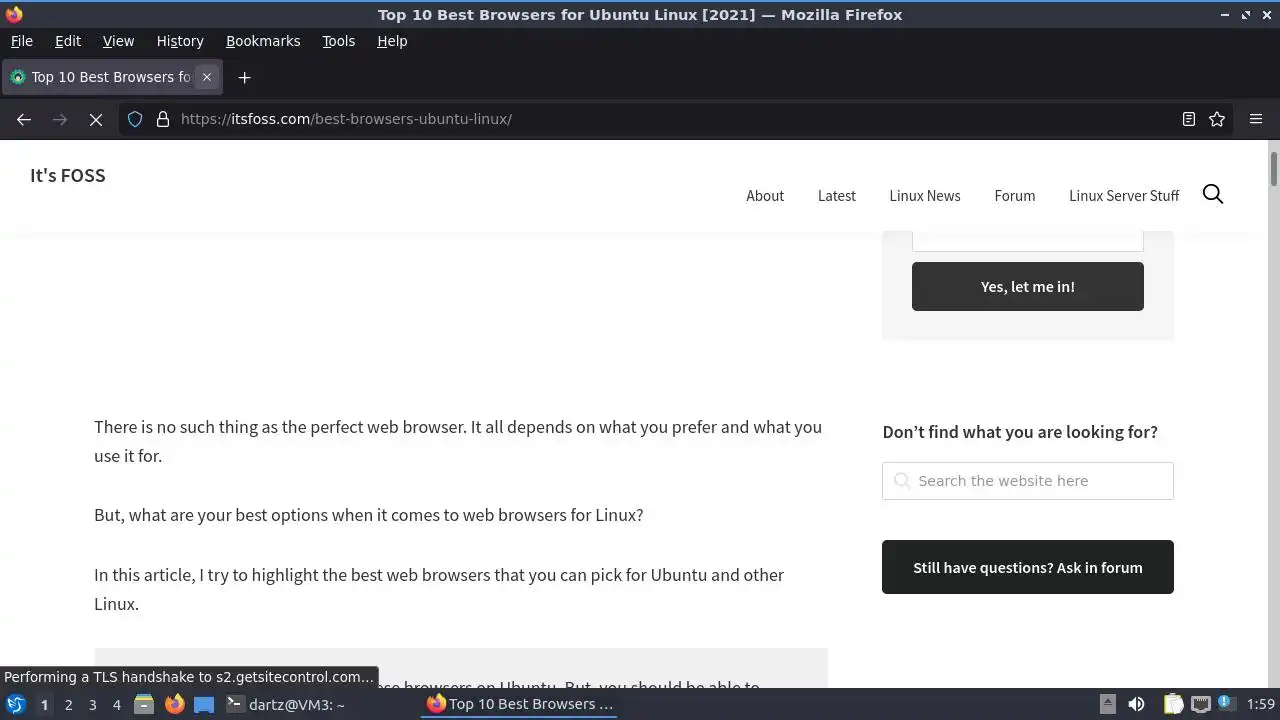Stop loading the page
The image size is (1280, 720).
96,119
